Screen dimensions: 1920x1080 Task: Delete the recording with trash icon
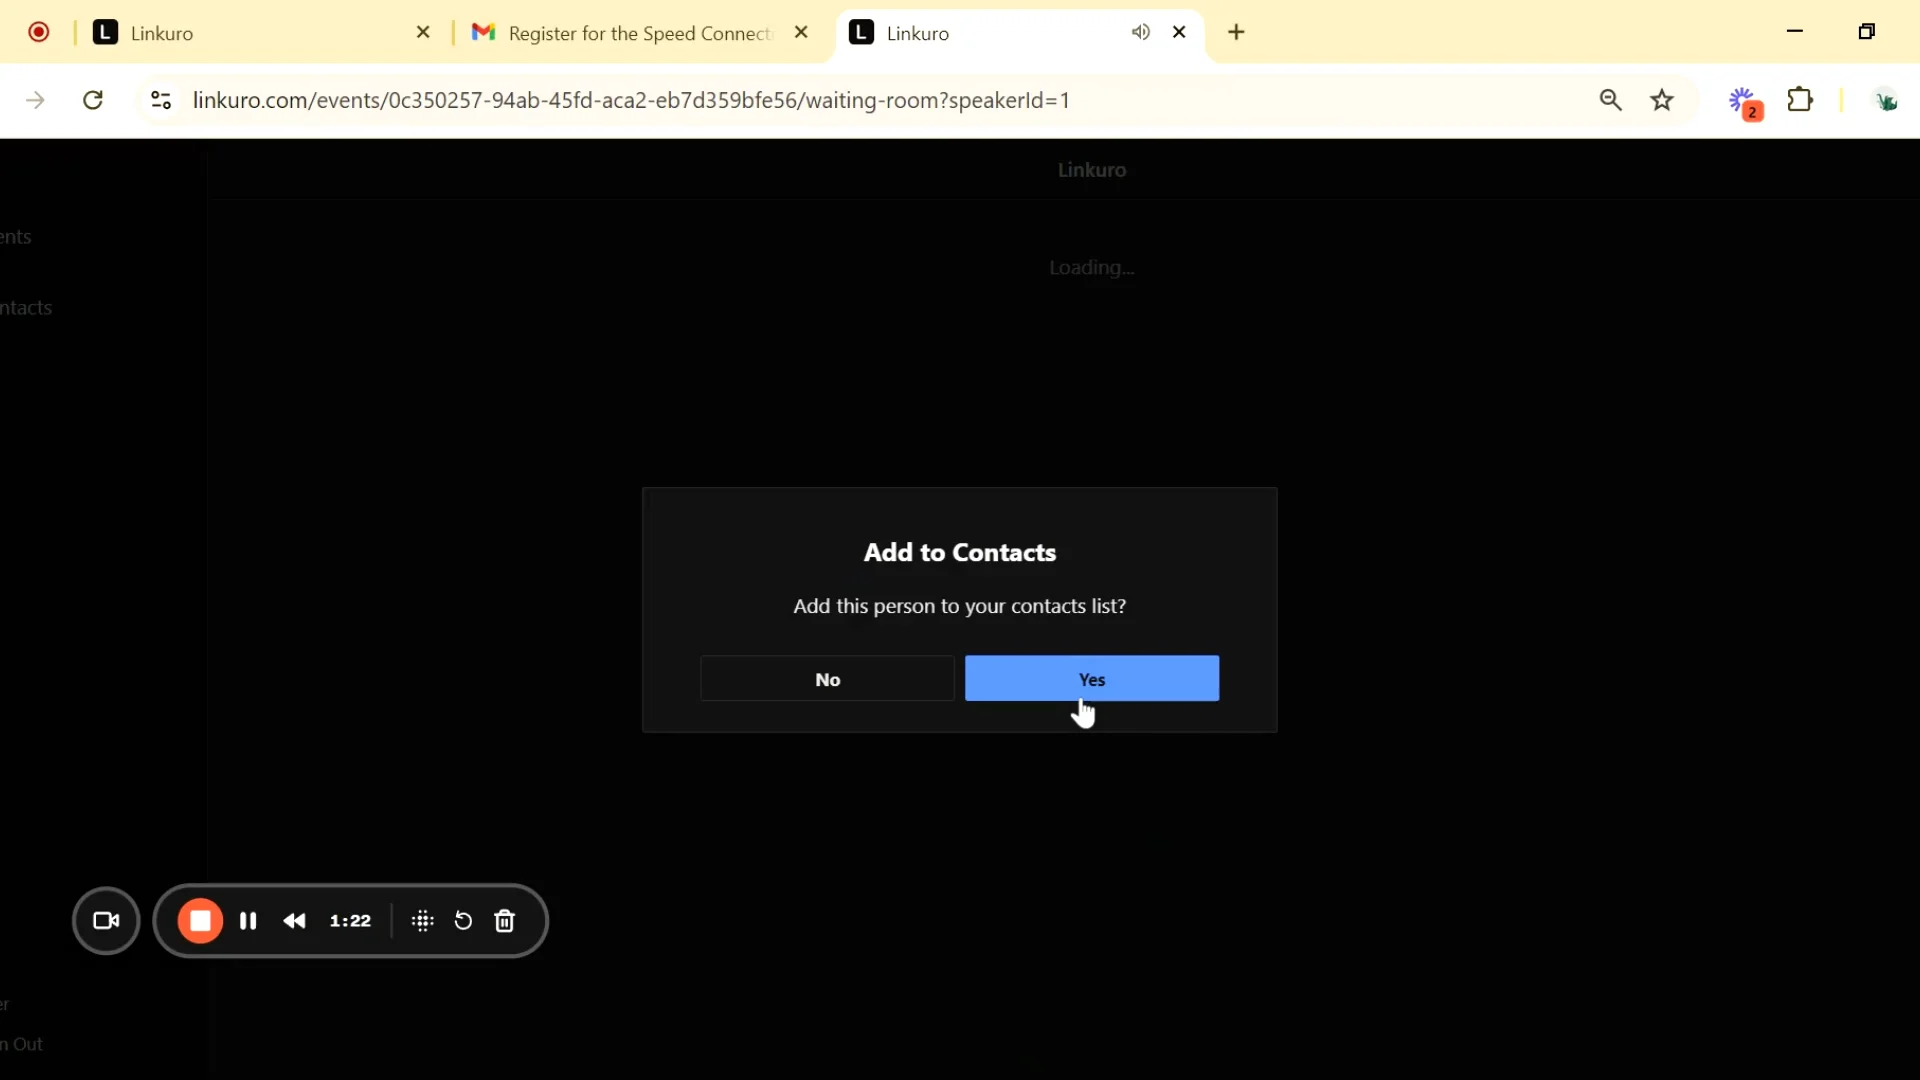click(505, 921)
